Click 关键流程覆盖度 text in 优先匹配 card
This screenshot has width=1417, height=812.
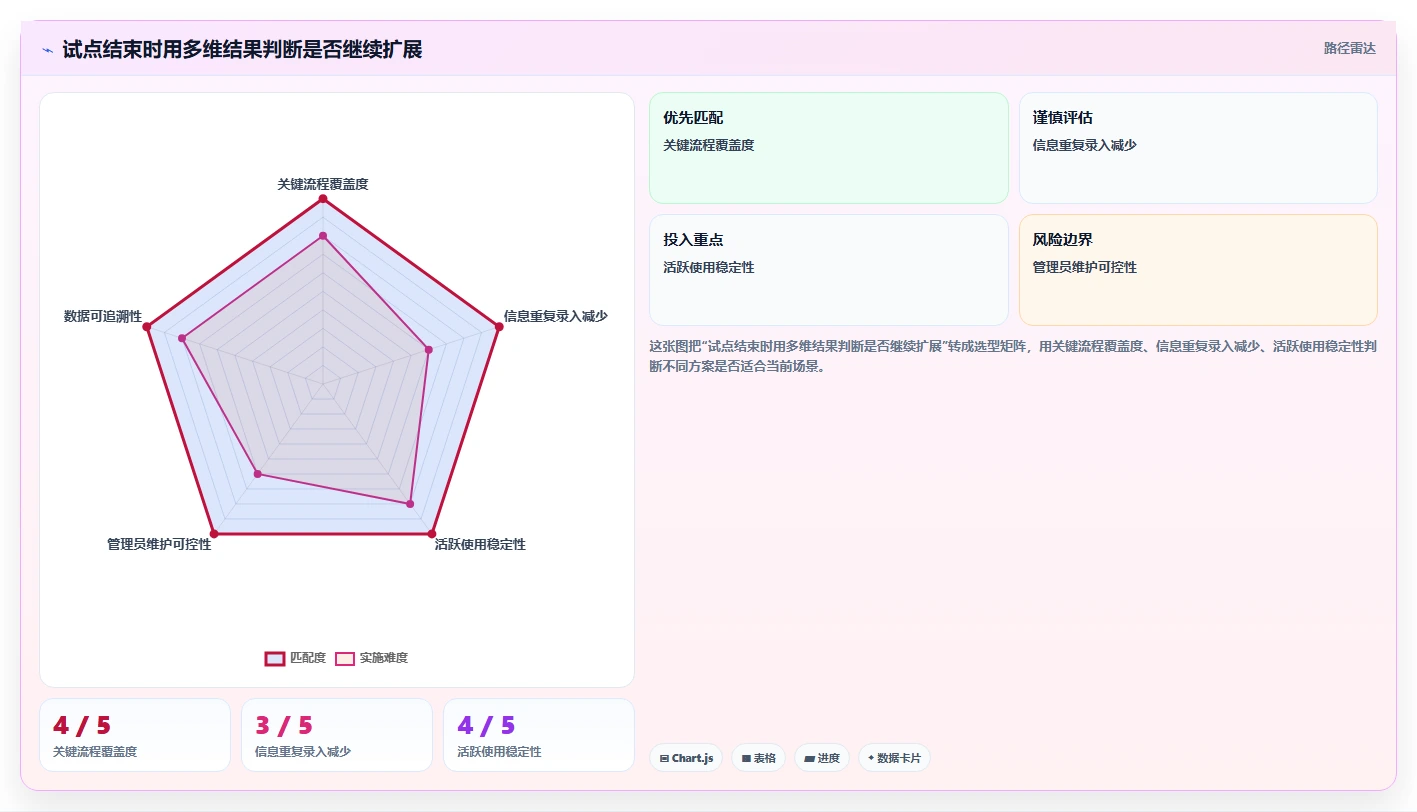coord(709,145)
